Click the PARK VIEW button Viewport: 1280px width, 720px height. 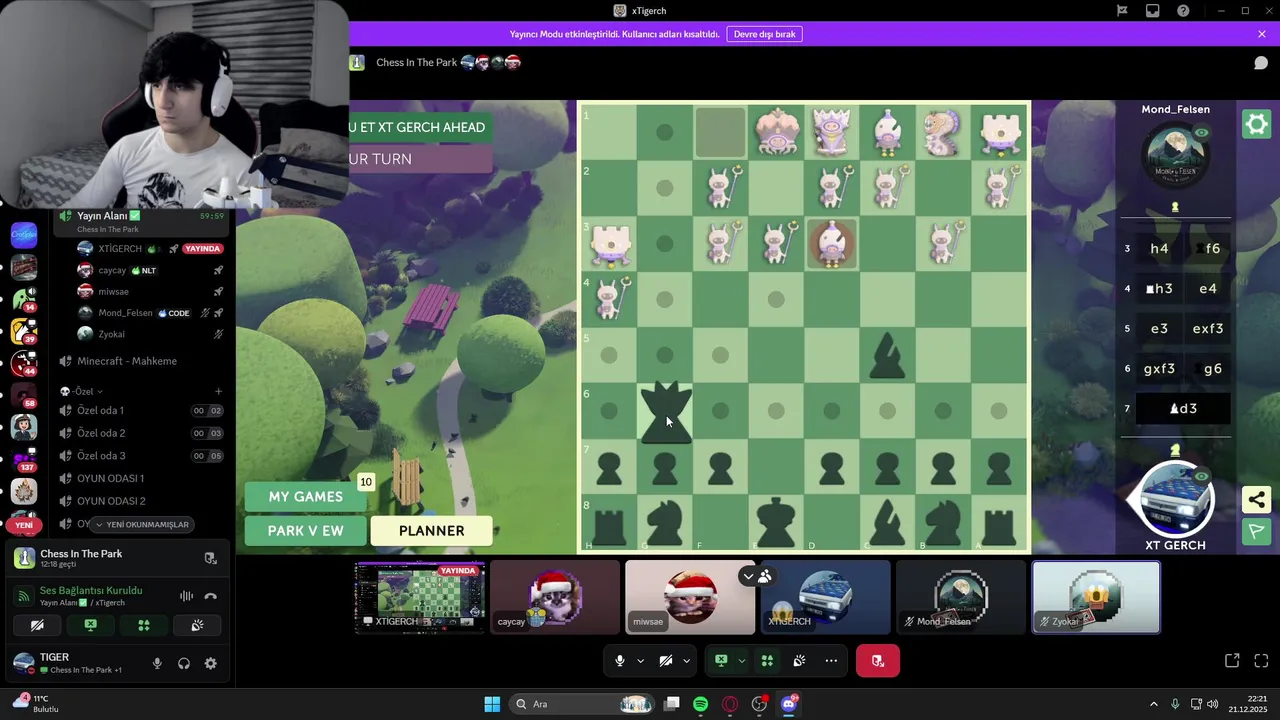coord(306,531)
